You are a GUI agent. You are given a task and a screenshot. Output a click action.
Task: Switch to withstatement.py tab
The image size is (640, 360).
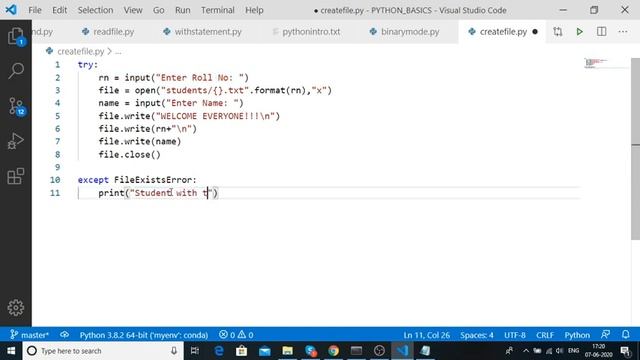(202, 31)
